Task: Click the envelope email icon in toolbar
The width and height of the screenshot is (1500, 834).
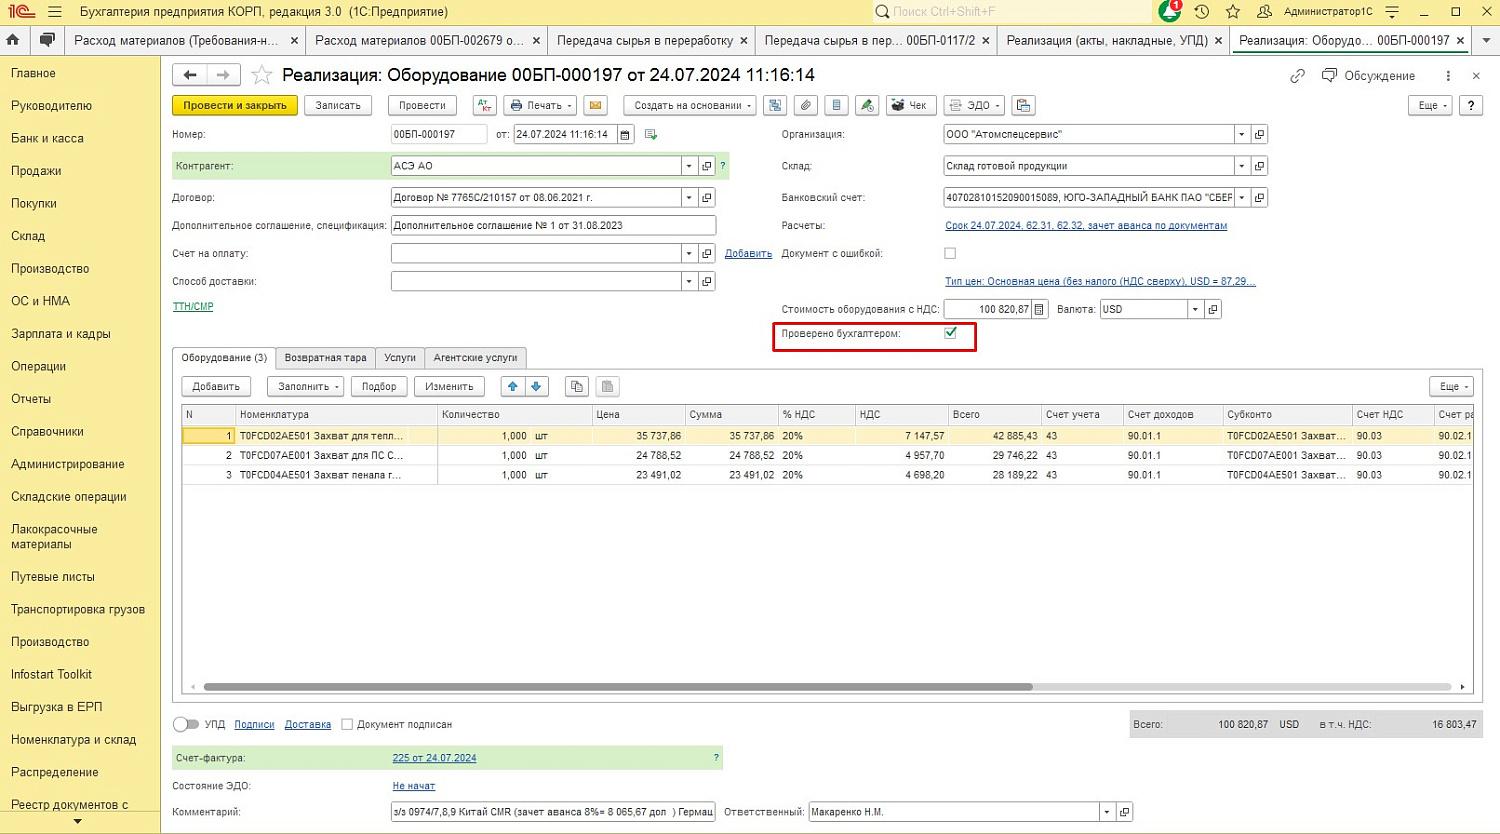Action: pos(595,105)
